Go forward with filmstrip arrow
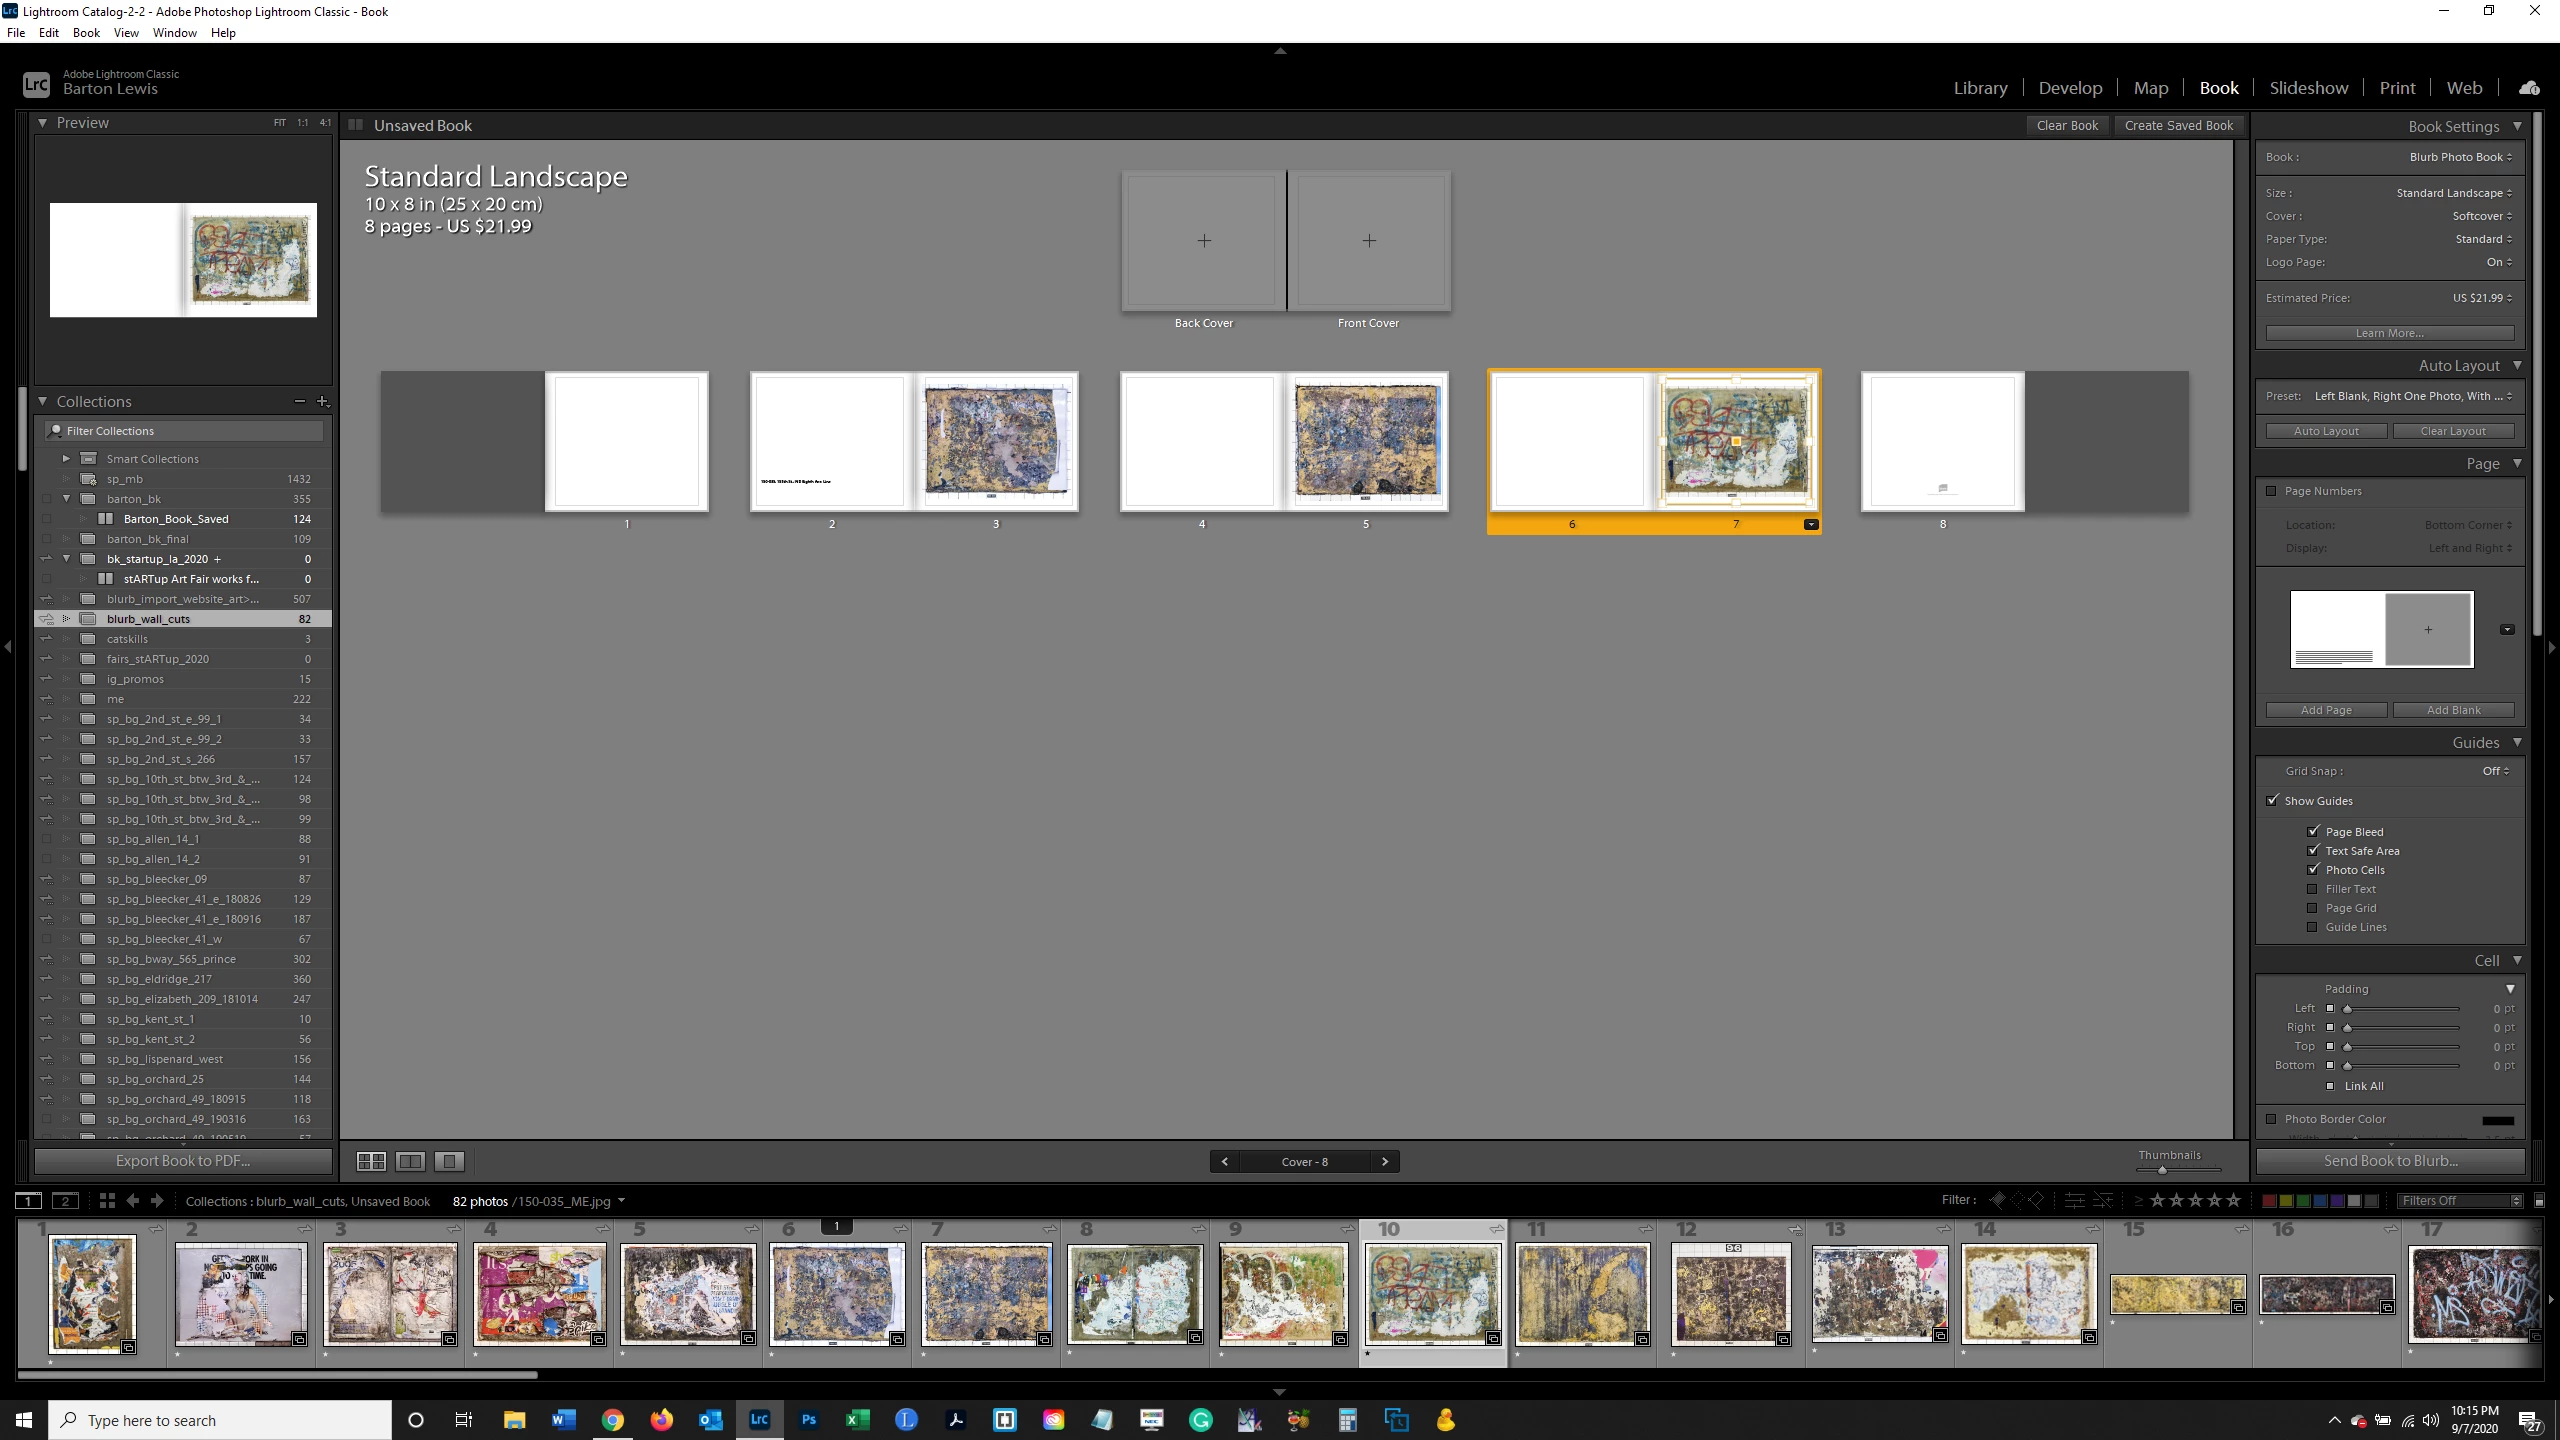 point(157,1201)
